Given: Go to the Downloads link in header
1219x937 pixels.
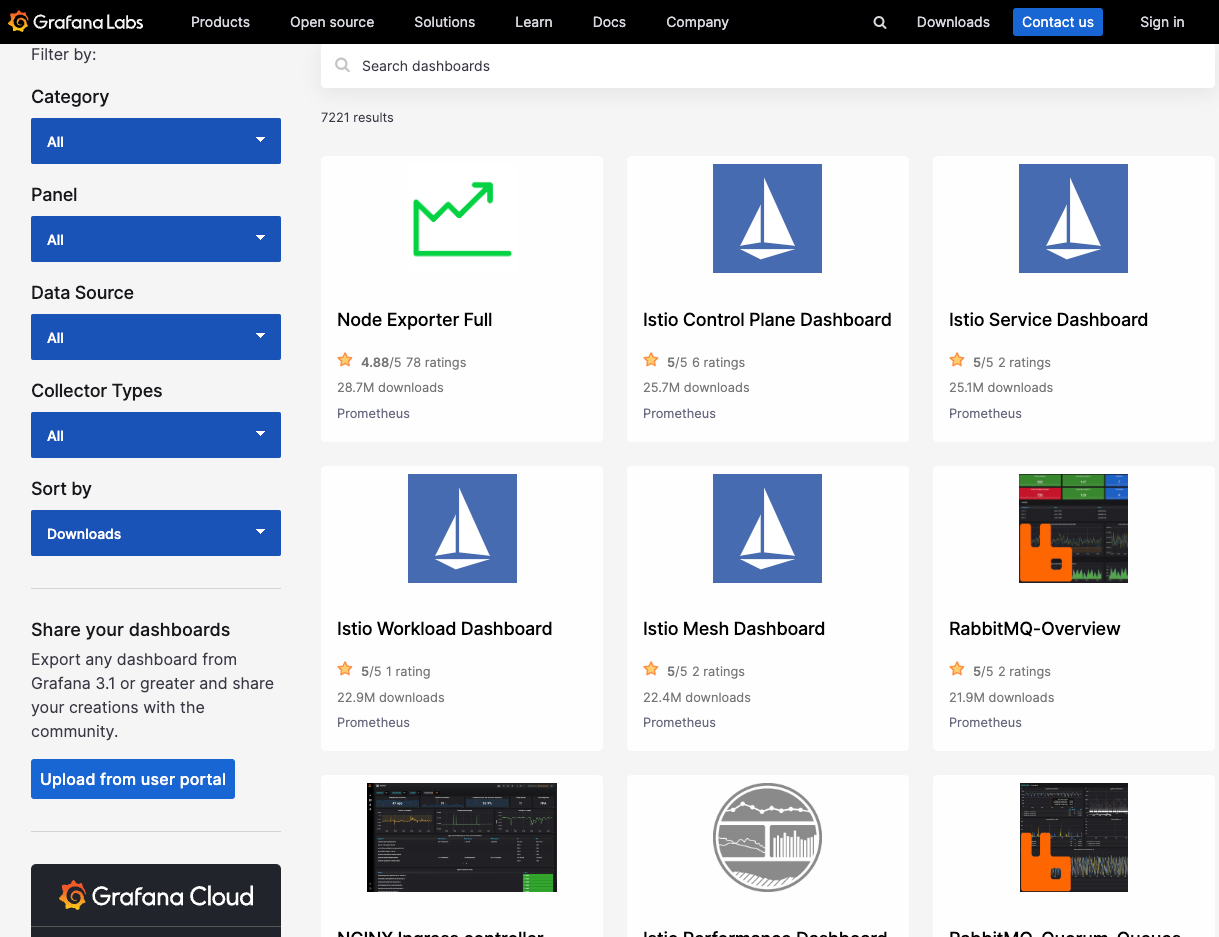Looking at the screenshot, I should tap(953, 22).
